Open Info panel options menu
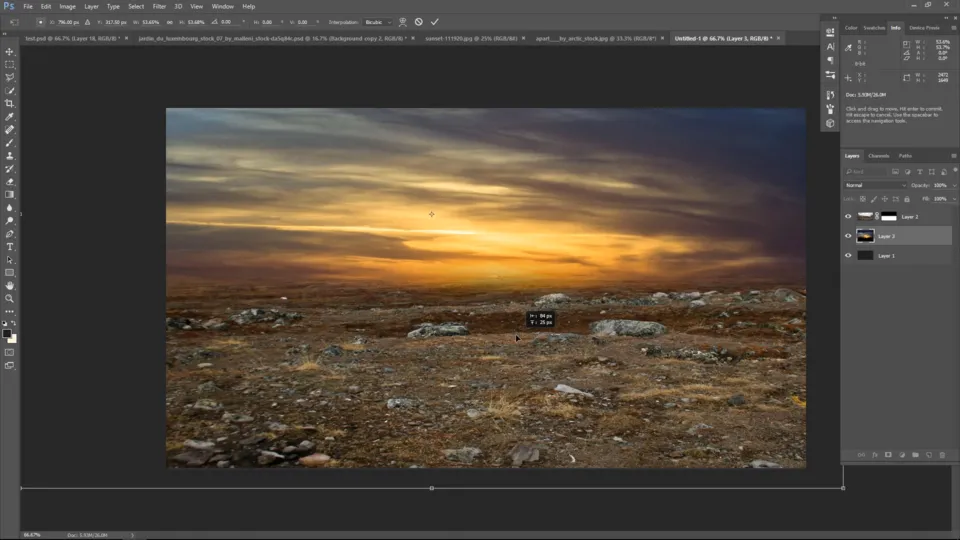This screenshot has height=540, width=960. coord(953,28)
